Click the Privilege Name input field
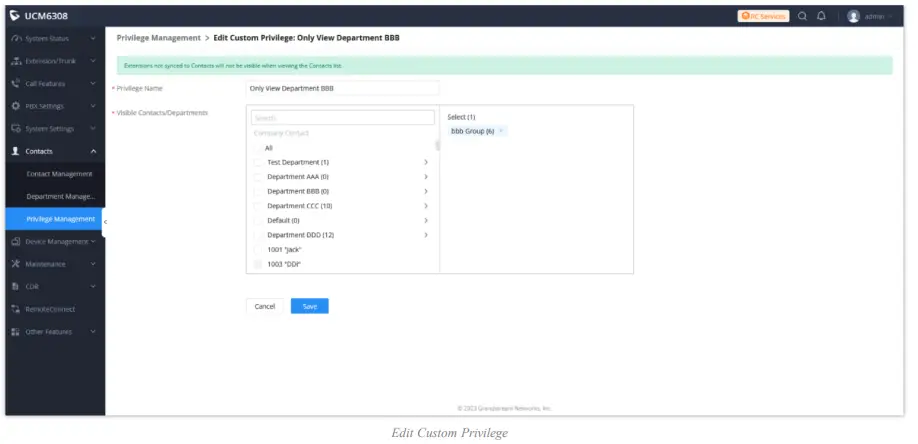This screenshot has width=918, height=444. pyautogui.click(x=342, y=88)
